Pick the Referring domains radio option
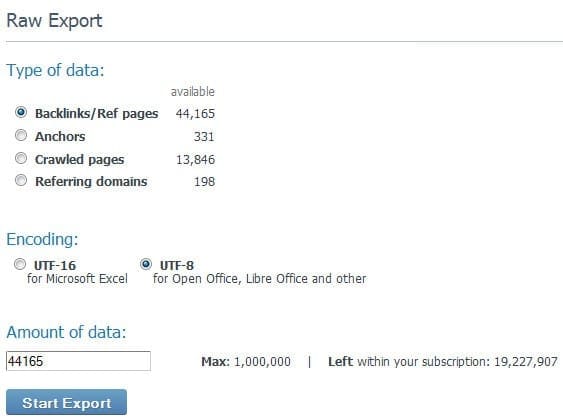This screenshot has height=419, width=563. tap(21, 180)
